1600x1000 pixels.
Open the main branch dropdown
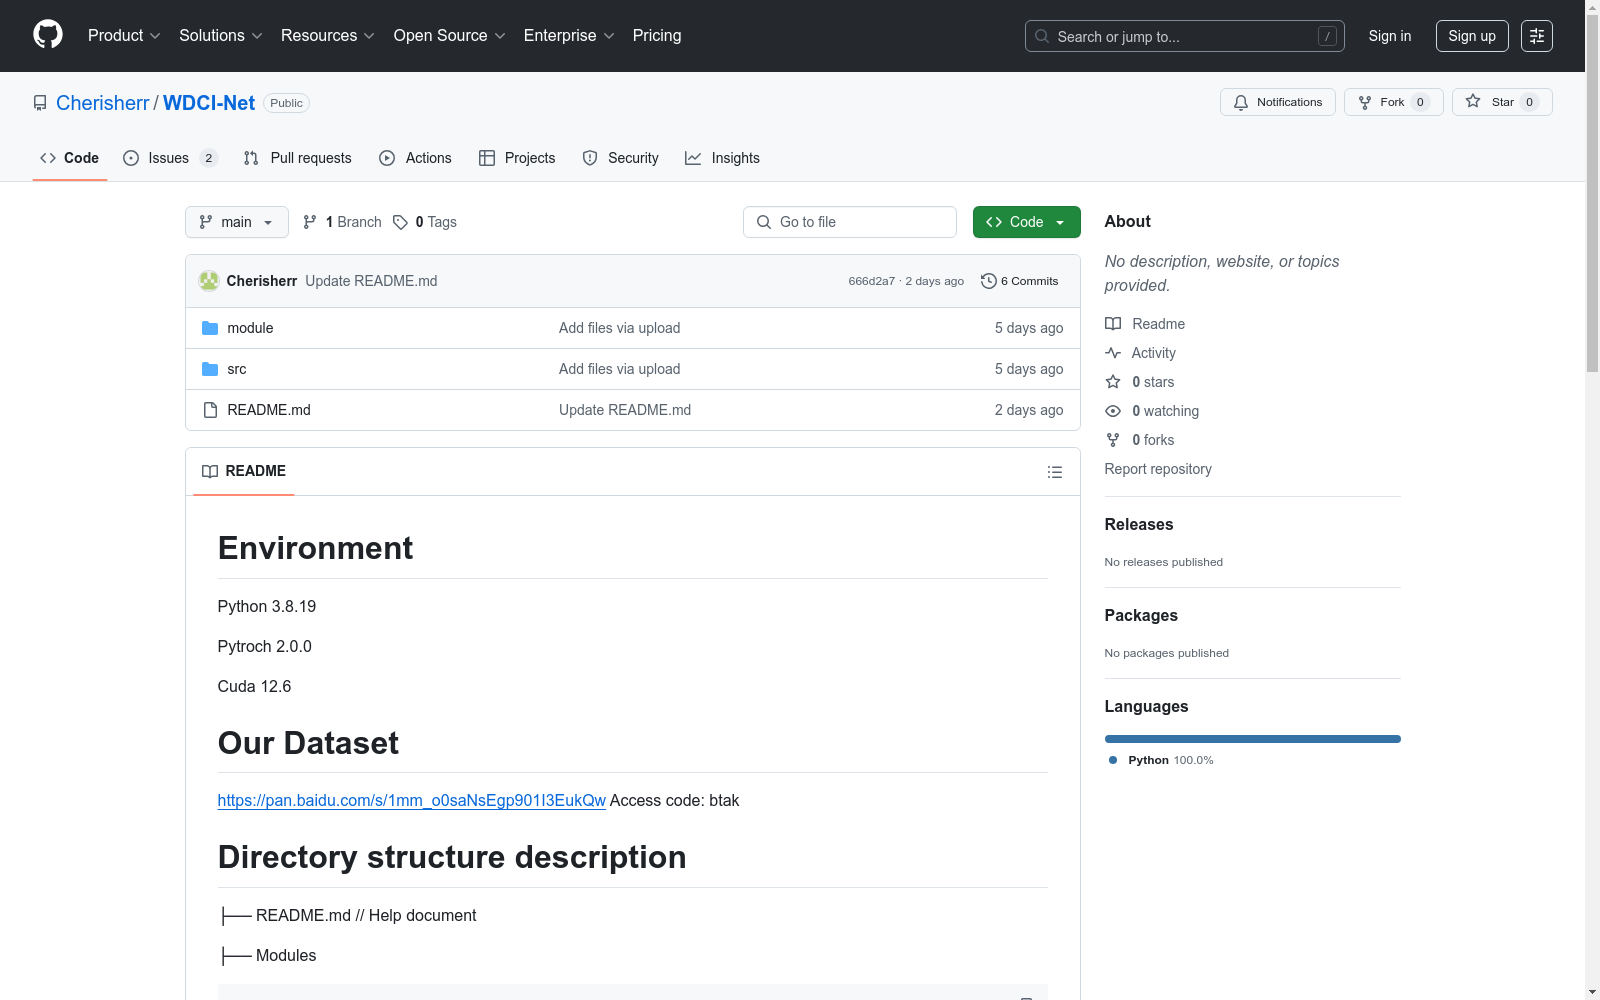pos(236,222)
